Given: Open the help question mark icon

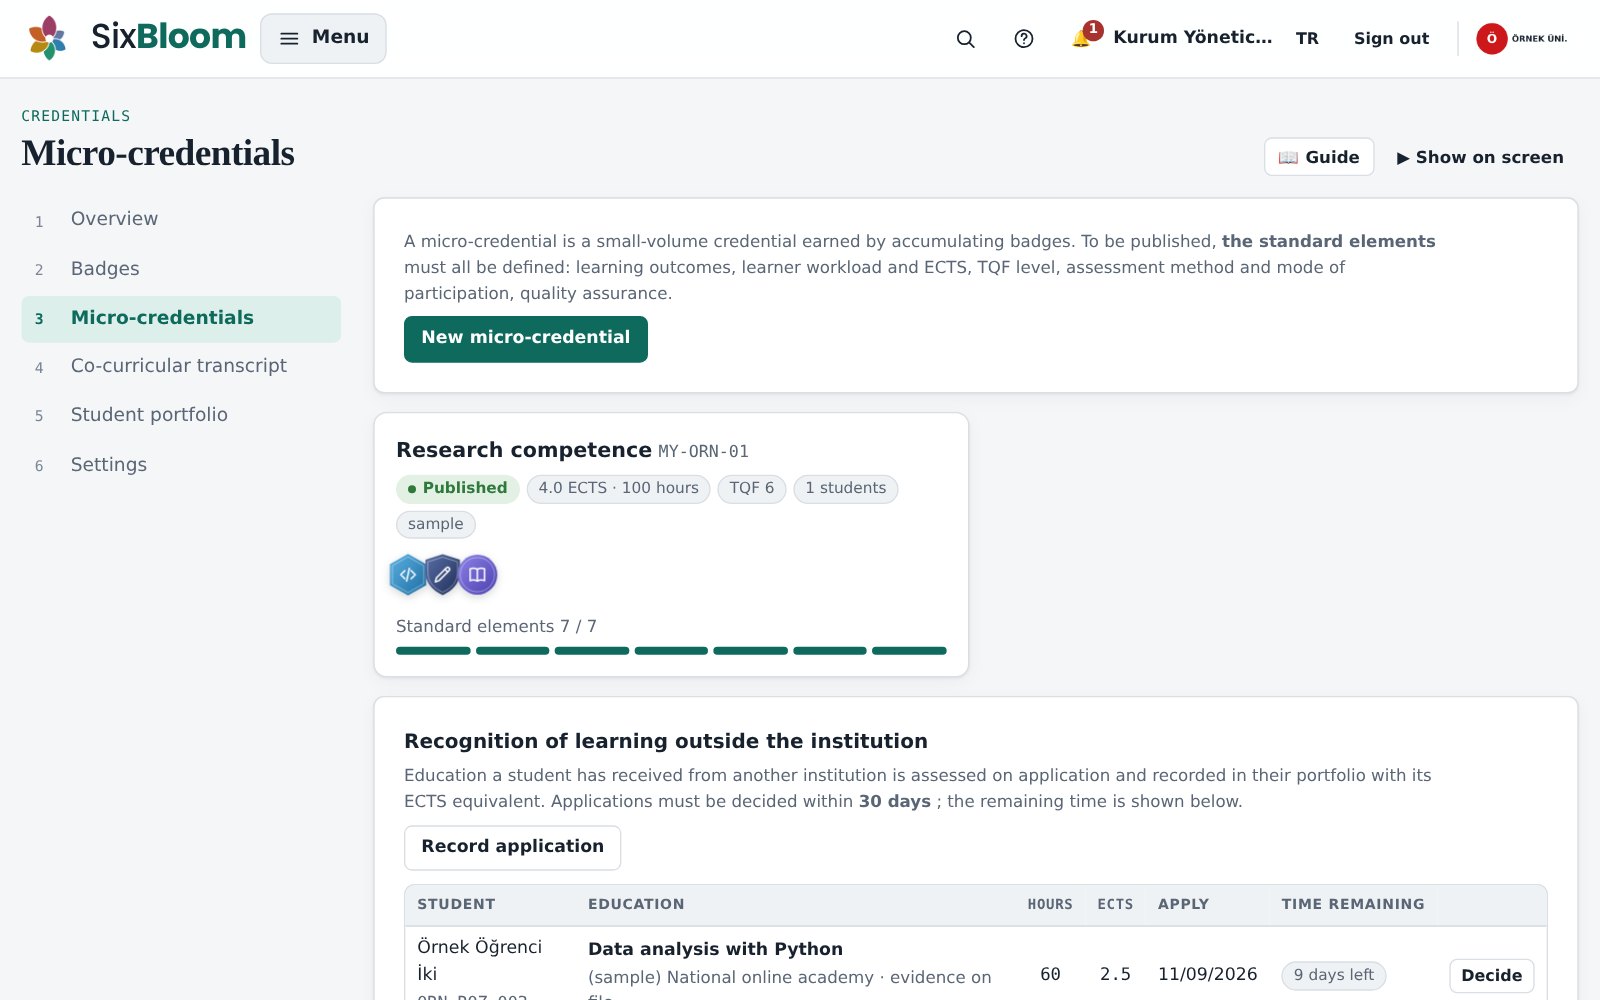Looking at the screenshot, I should 1023,38.
